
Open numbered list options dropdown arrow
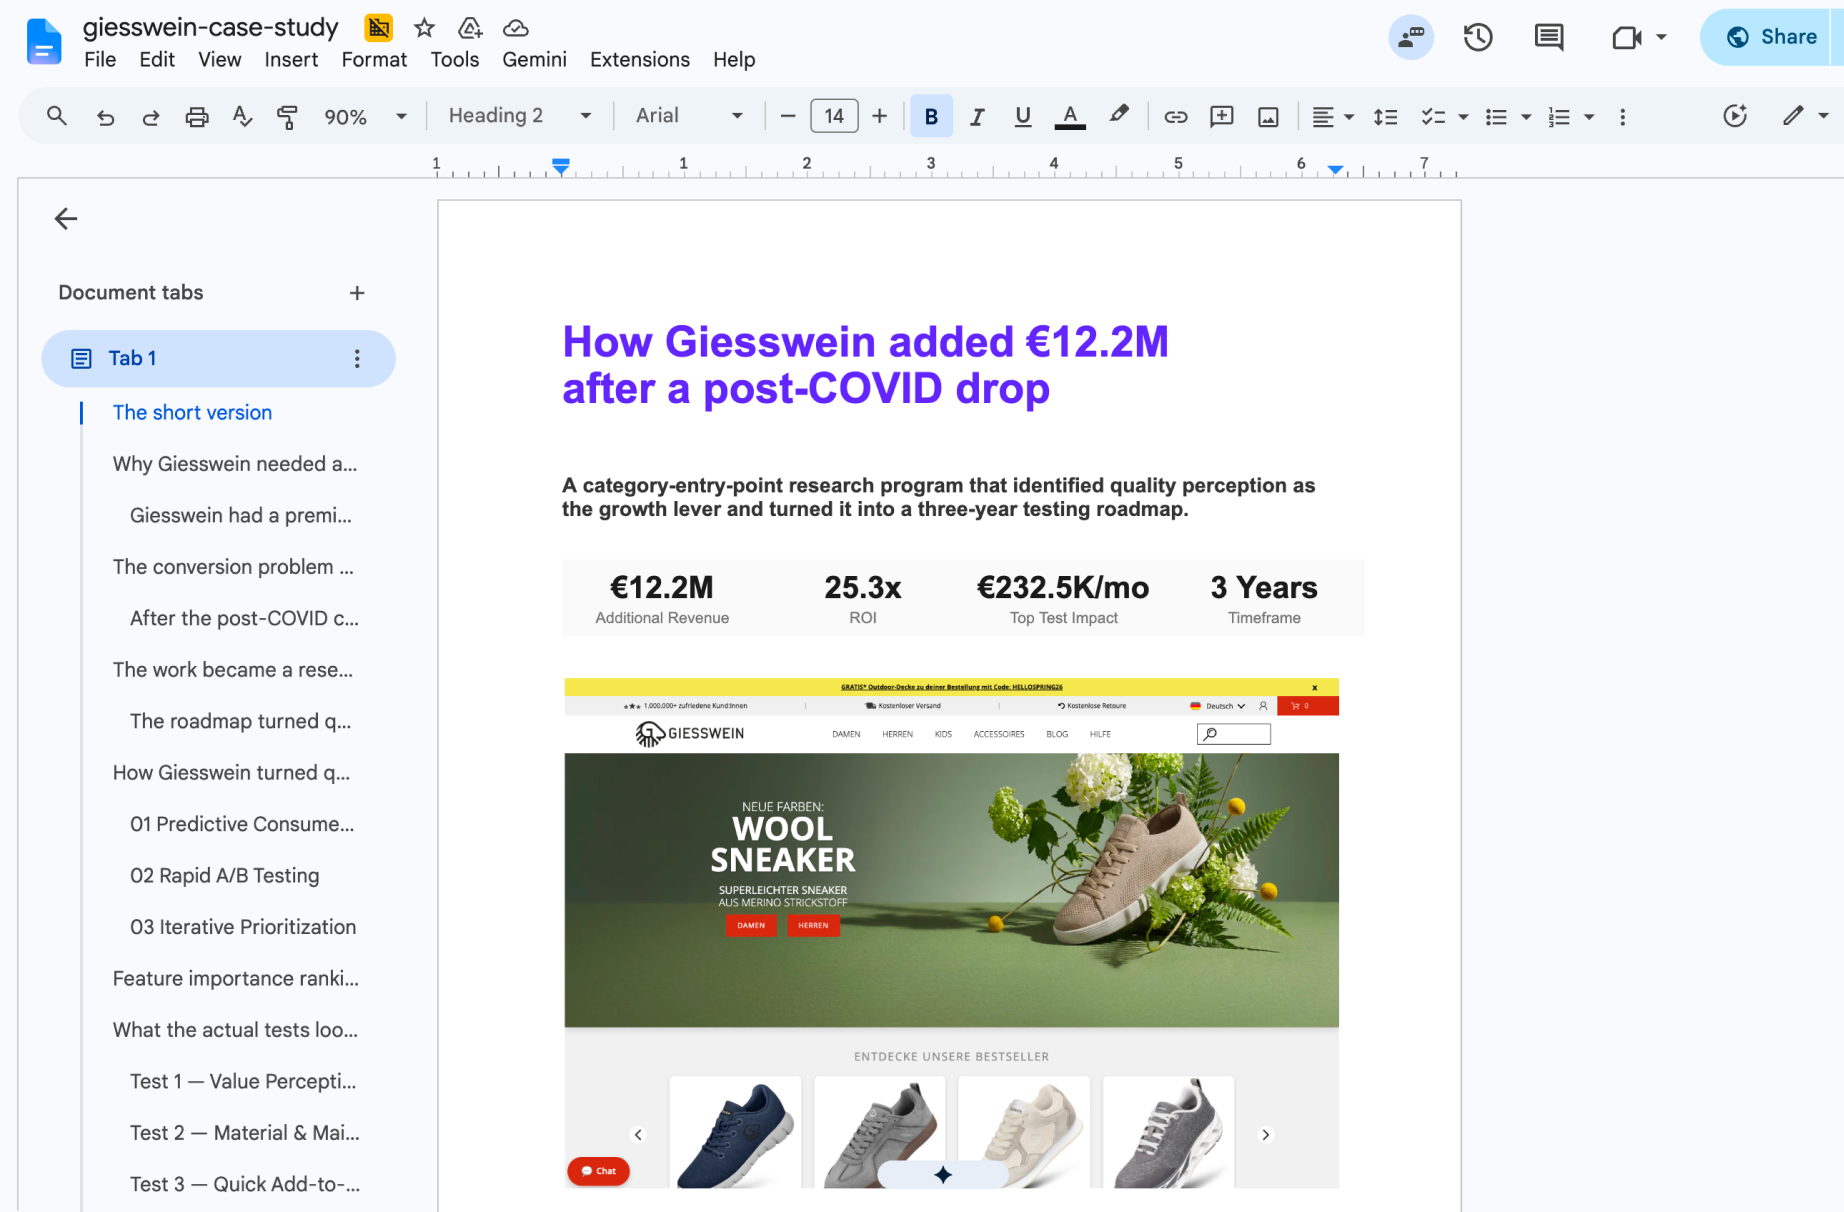pos(1589,117)
